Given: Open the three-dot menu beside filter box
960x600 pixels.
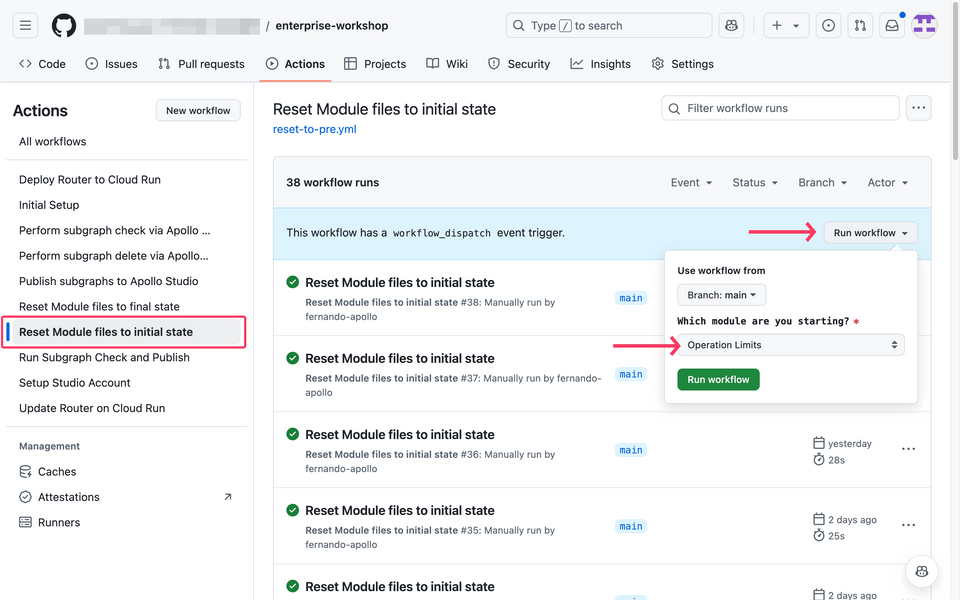Looking at the screenshot, I should point(918,108).
